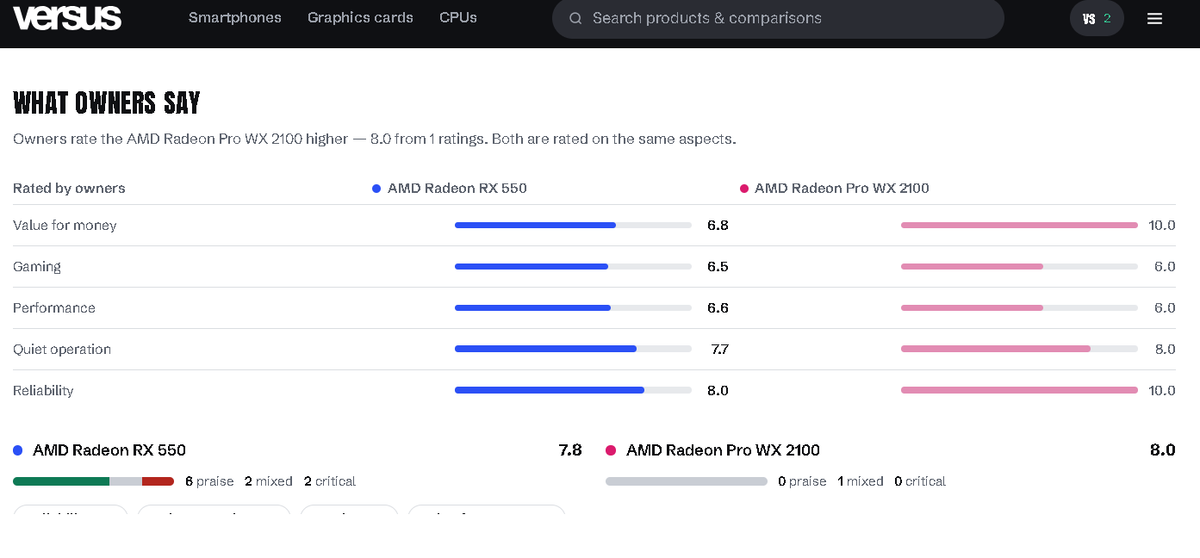Open the Smartphones category

pos(235,18)
